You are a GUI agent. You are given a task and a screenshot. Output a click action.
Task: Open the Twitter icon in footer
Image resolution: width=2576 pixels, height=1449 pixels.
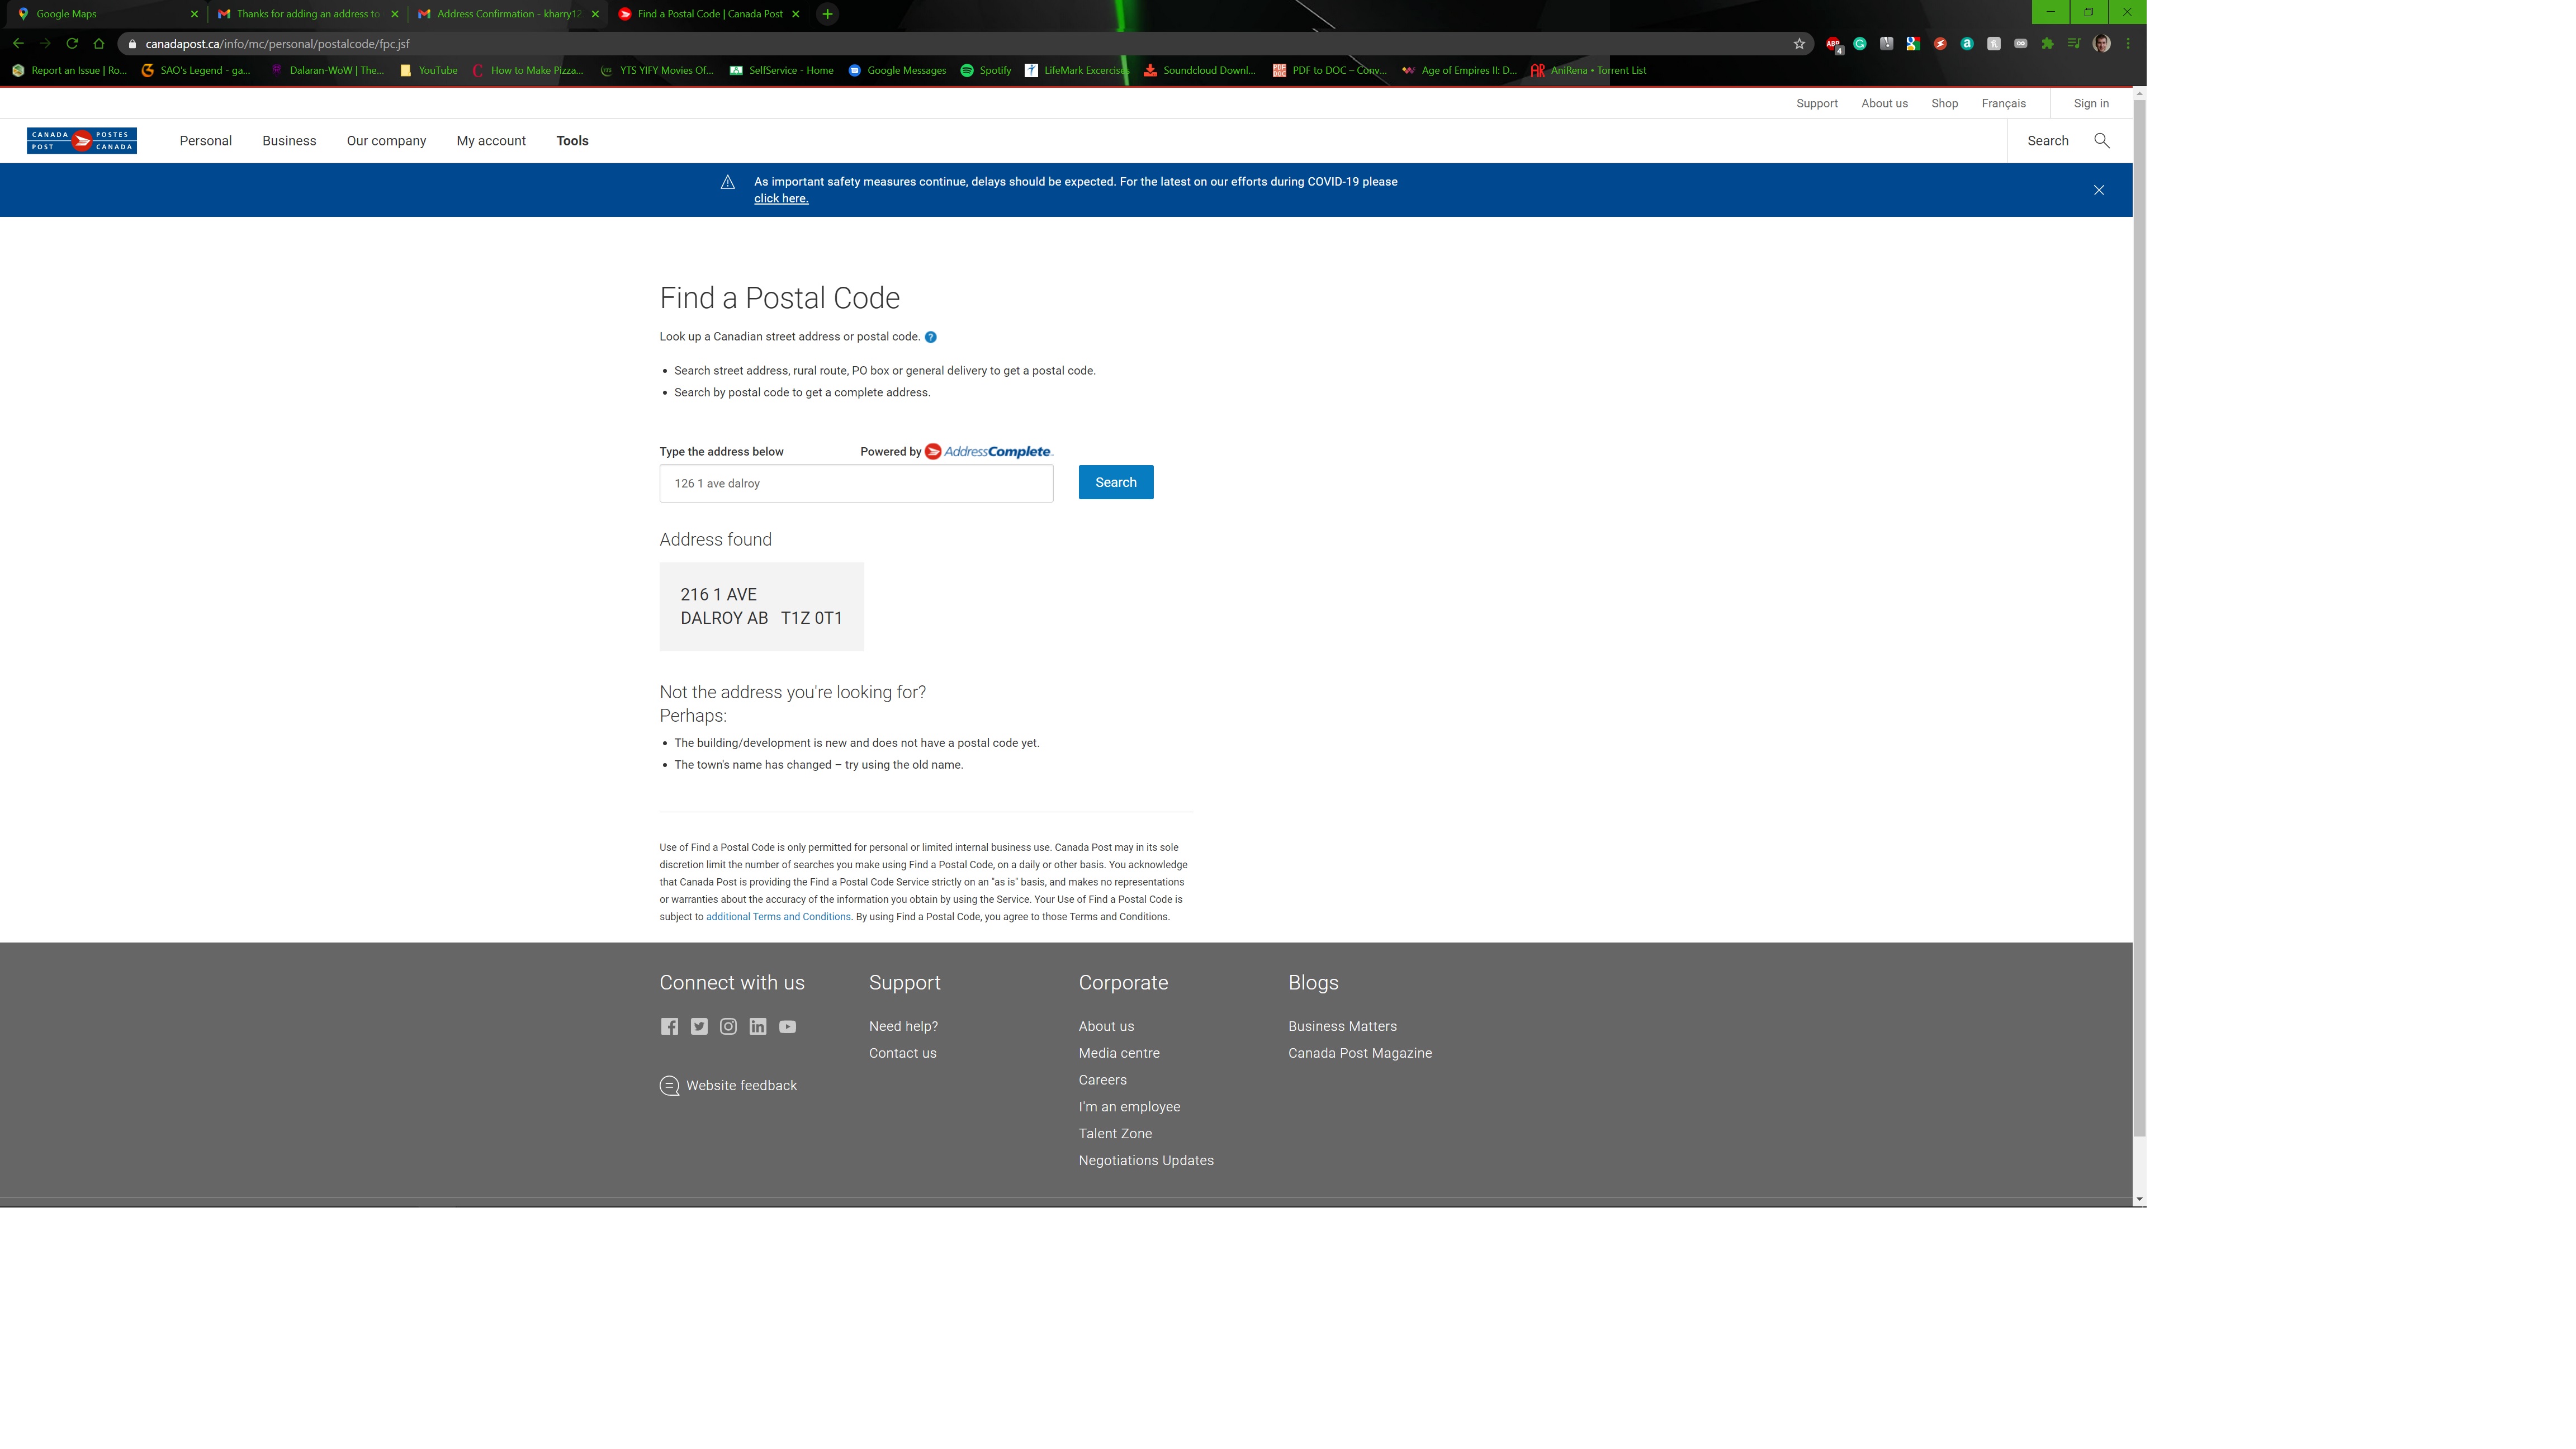click(x=699, y=1027)
